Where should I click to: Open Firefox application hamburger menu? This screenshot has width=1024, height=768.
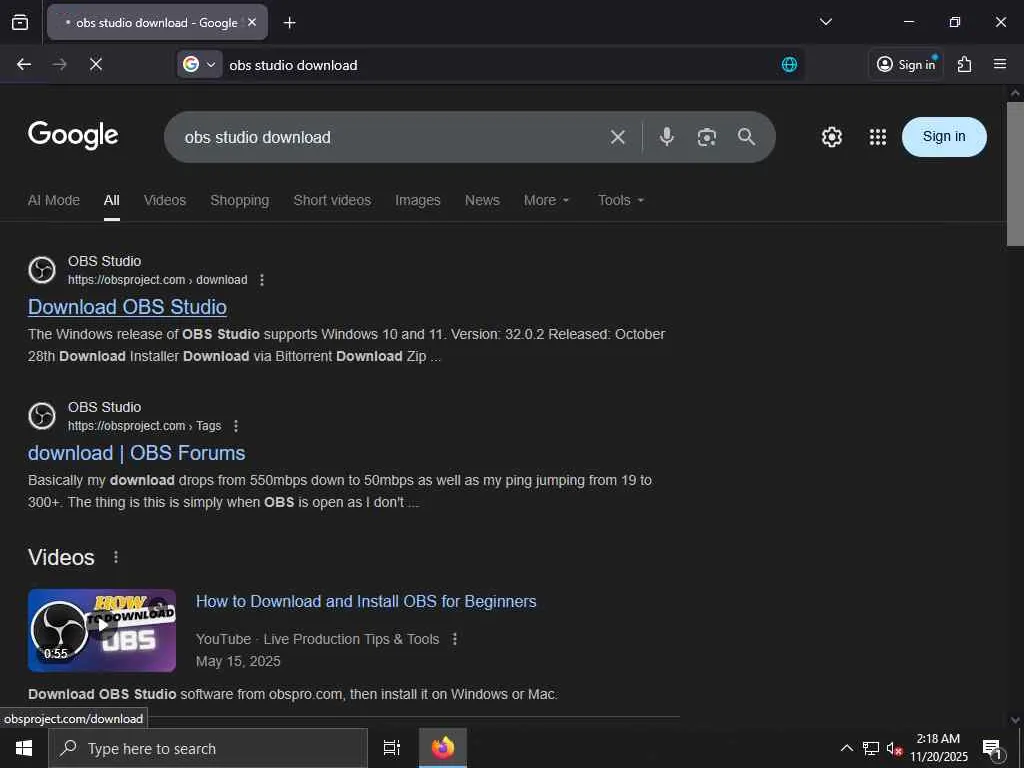pyautogui.click(x=999, y=64)
